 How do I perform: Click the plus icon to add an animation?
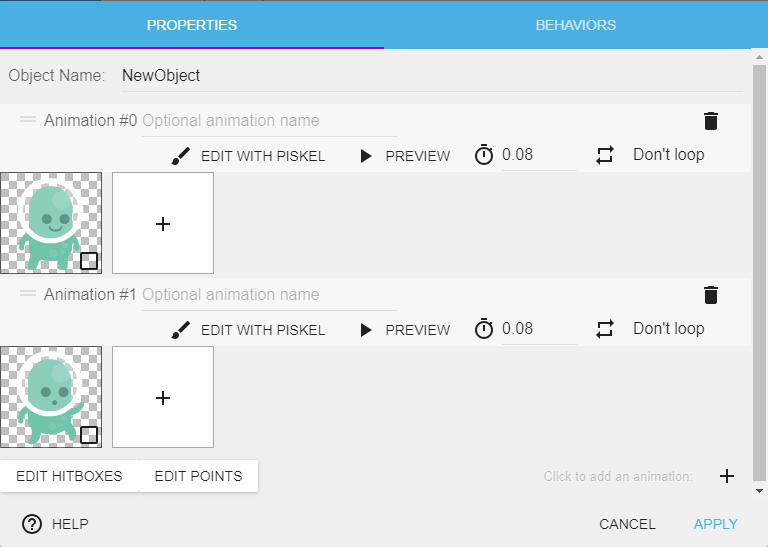coord(727,476)
